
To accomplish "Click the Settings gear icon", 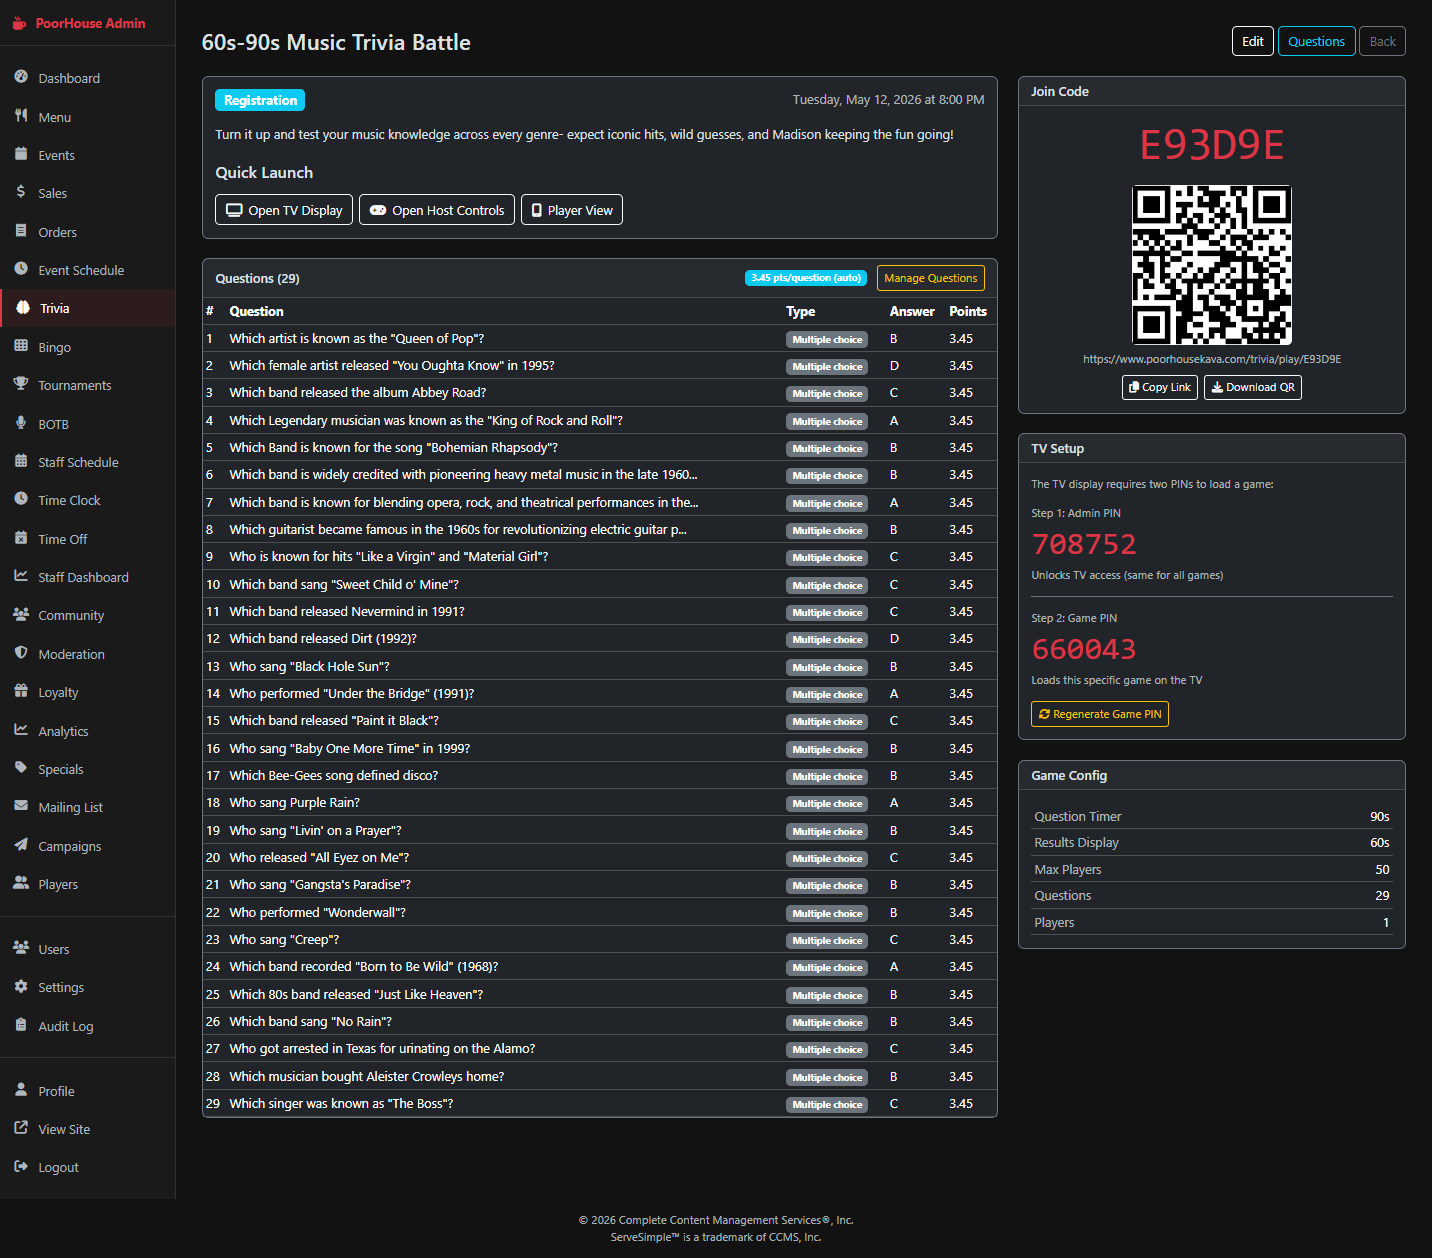I will pos(21,986).
